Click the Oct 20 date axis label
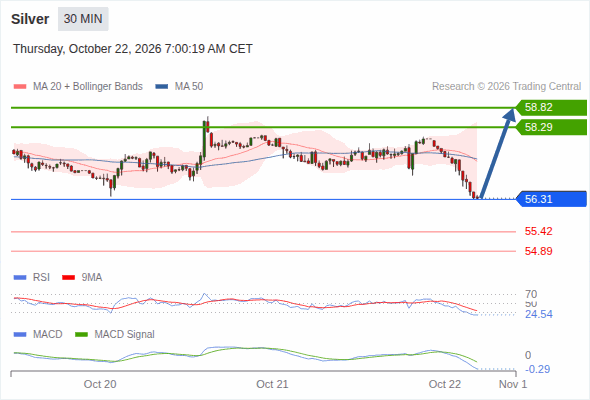The height and width of the screenshot is (400, 590). coord(100,384)
